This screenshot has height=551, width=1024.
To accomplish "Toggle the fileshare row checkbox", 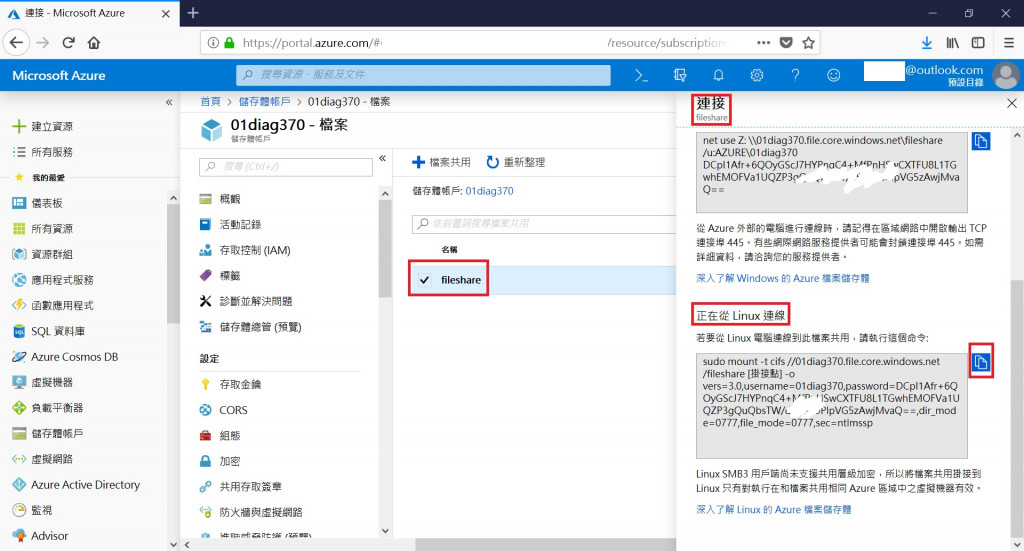I will point(424,279).
